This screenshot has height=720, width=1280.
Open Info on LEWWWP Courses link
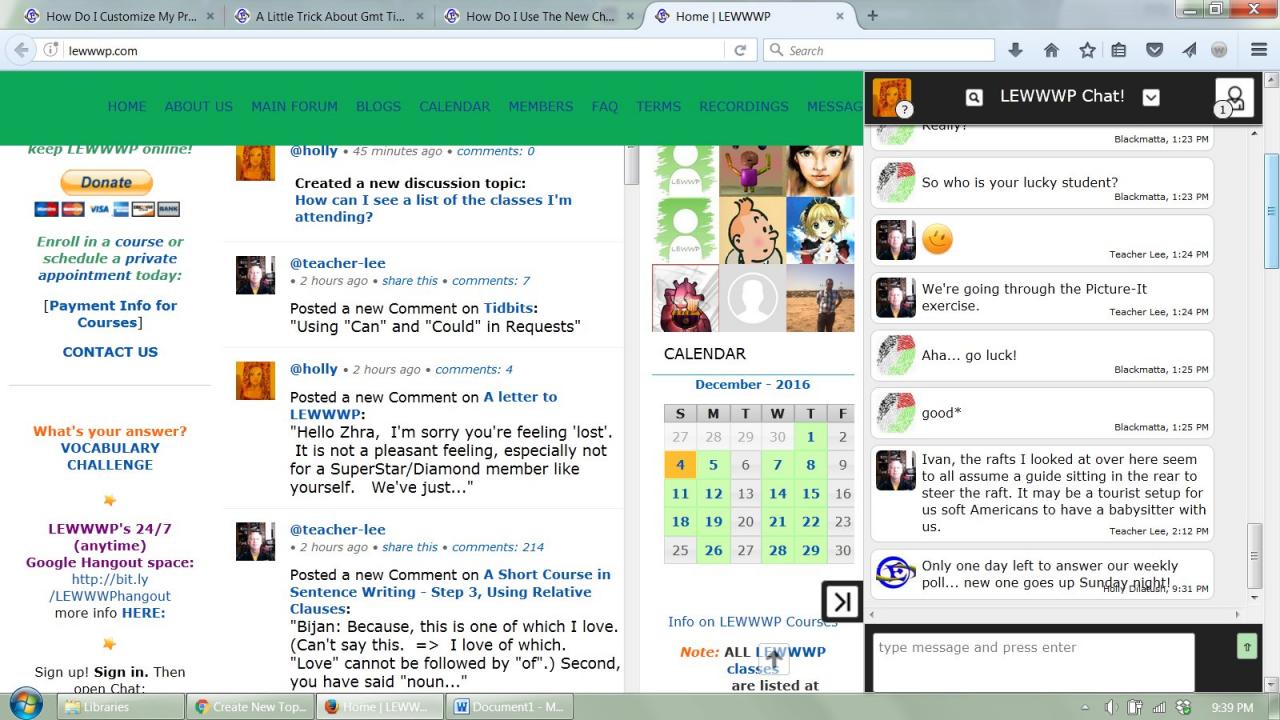point(753,622)
